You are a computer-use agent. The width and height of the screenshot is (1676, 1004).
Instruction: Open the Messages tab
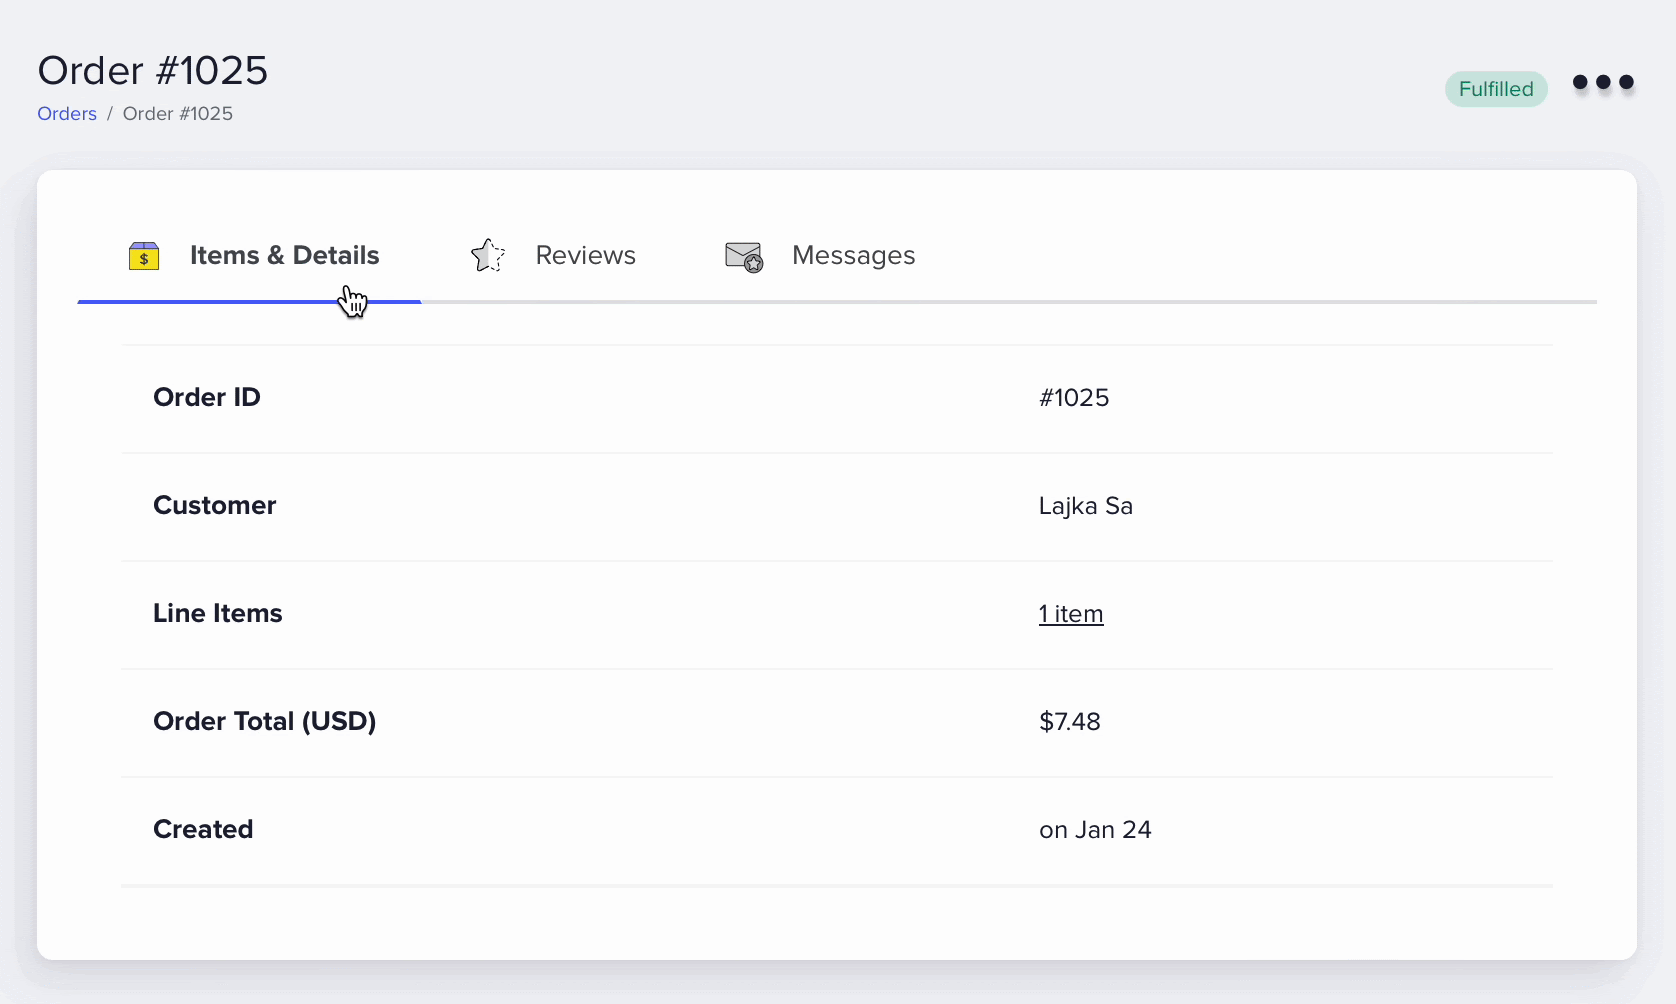tap(852, 255)
